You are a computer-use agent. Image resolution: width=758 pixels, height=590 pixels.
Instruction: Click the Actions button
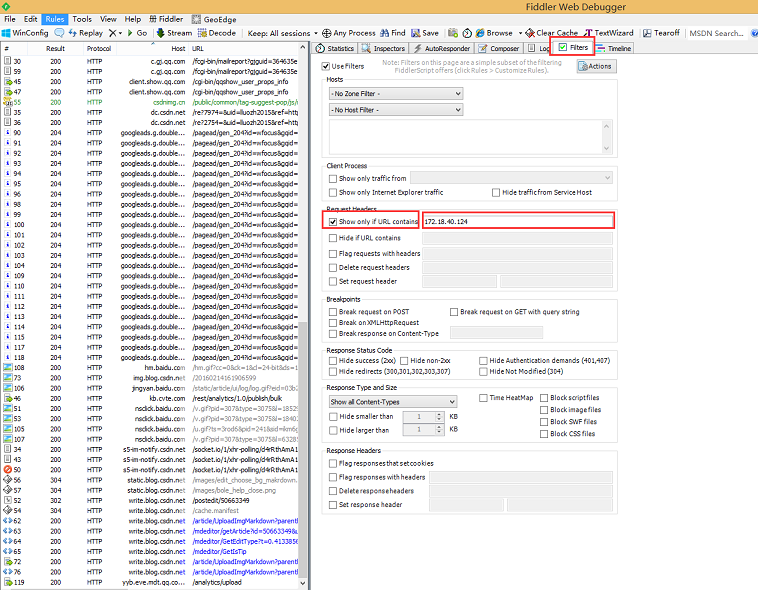click(597, 66)
